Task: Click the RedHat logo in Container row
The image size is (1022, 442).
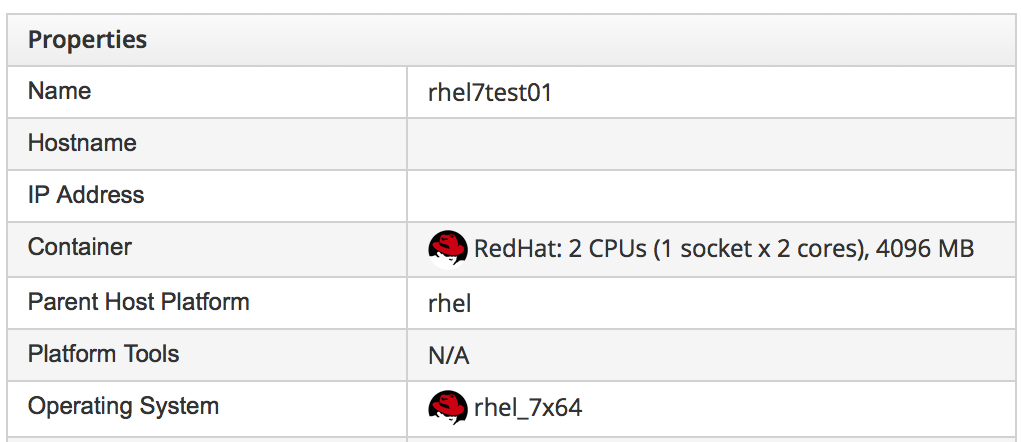Action: coord(447,248)
